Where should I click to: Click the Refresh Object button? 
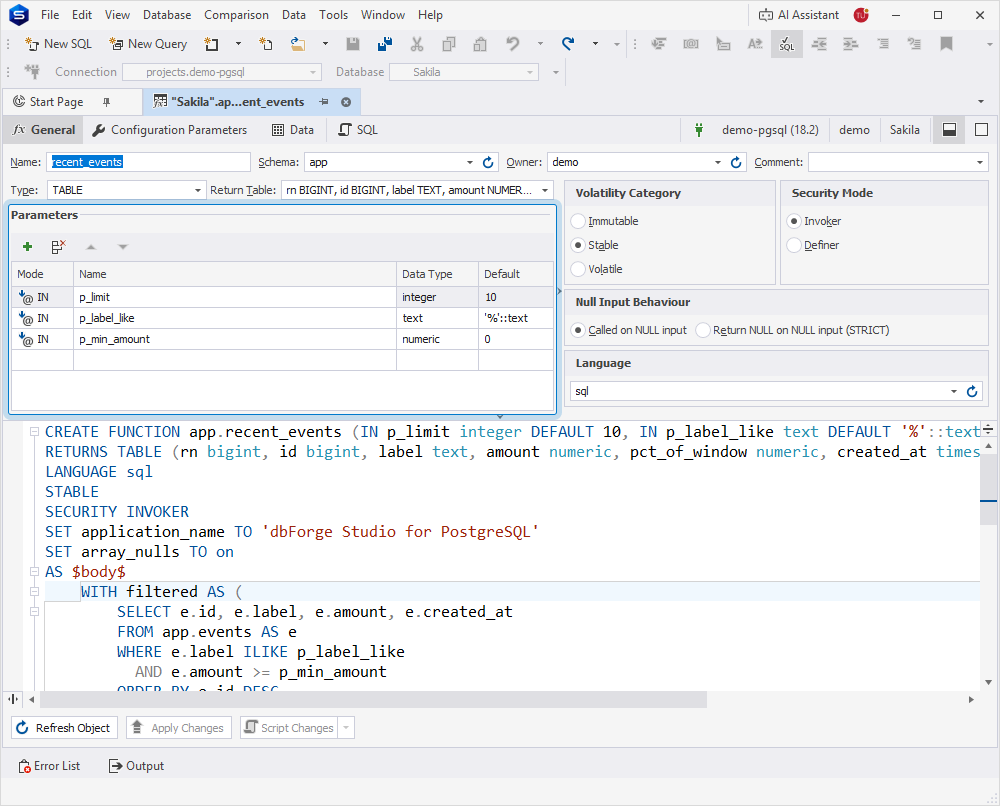(64, 728)
